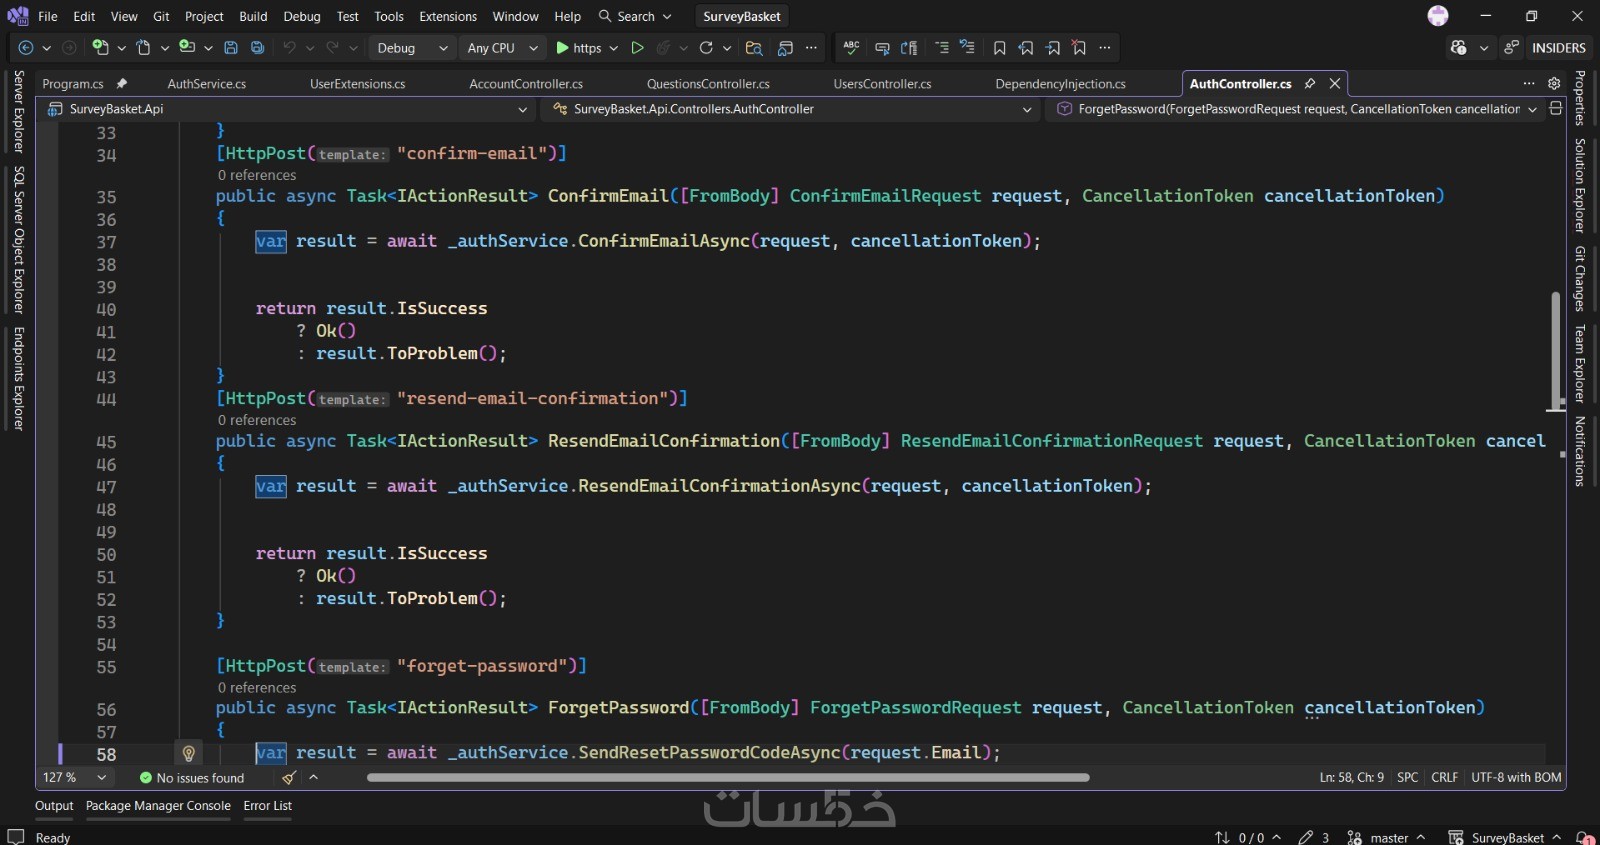The height and width of the screenshot is (845, 1600).
Task: Click the horizontal scrollbar in the editor
Action: tap(727, 777)
